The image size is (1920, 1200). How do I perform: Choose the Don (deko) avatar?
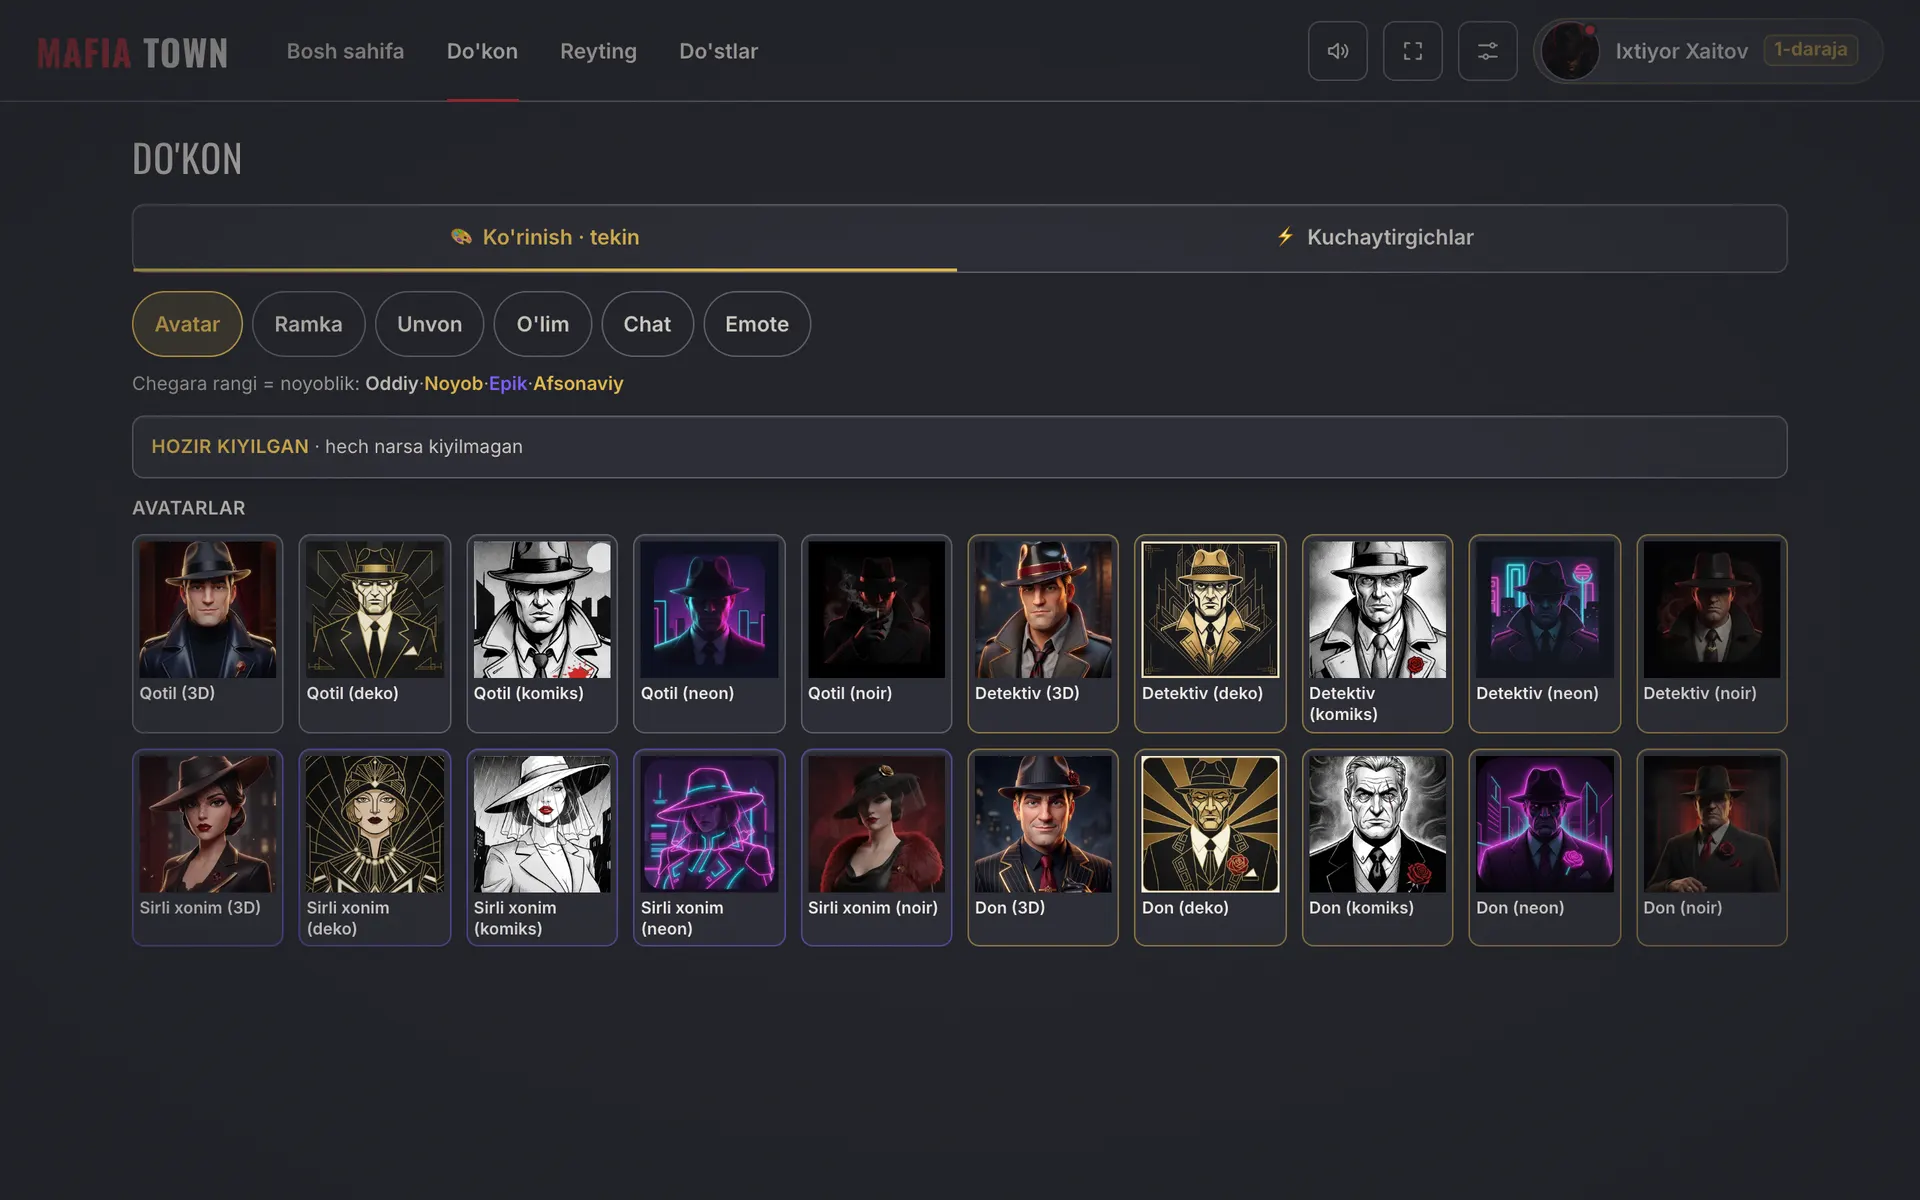click(x=1210, y=847)
